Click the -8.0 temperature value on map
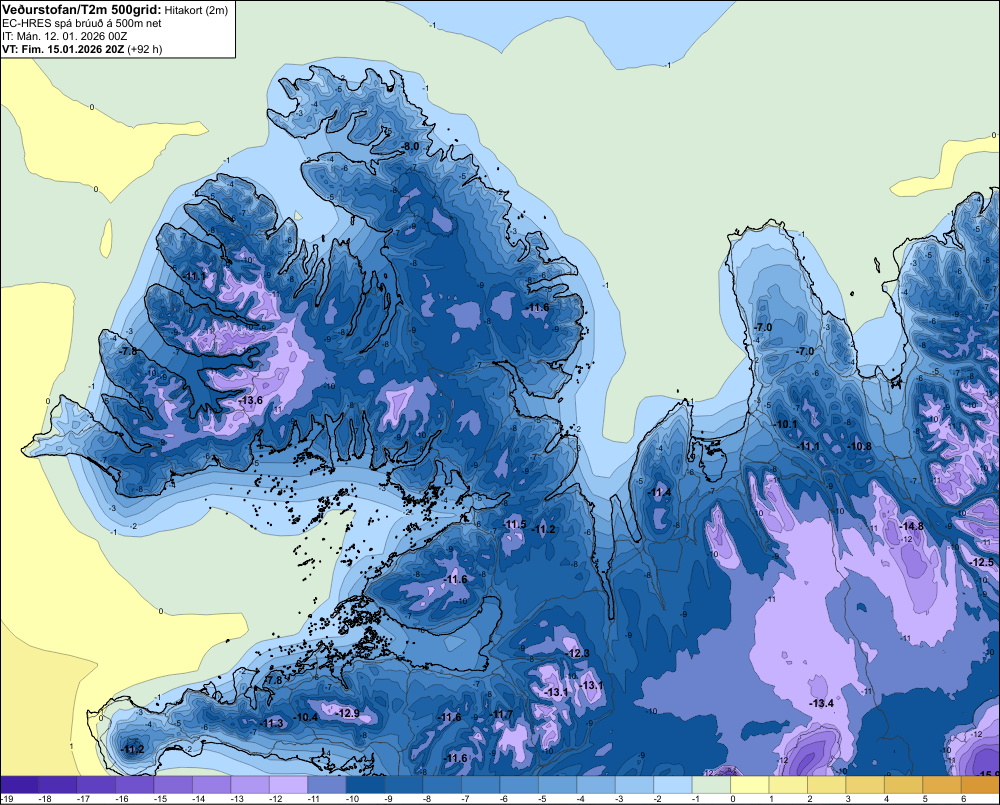Screen dimensions: 1000x805 tap(410, 147)
